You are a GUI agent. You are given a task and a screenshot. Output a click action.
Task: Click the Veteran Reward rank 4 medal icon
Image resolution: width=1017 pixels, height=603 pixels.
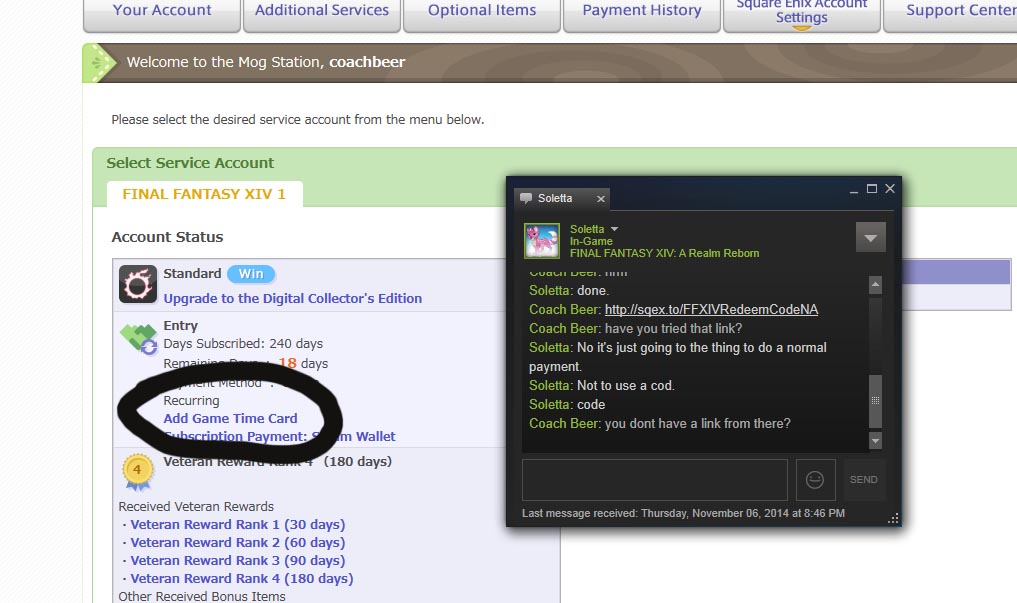point(138,472)
